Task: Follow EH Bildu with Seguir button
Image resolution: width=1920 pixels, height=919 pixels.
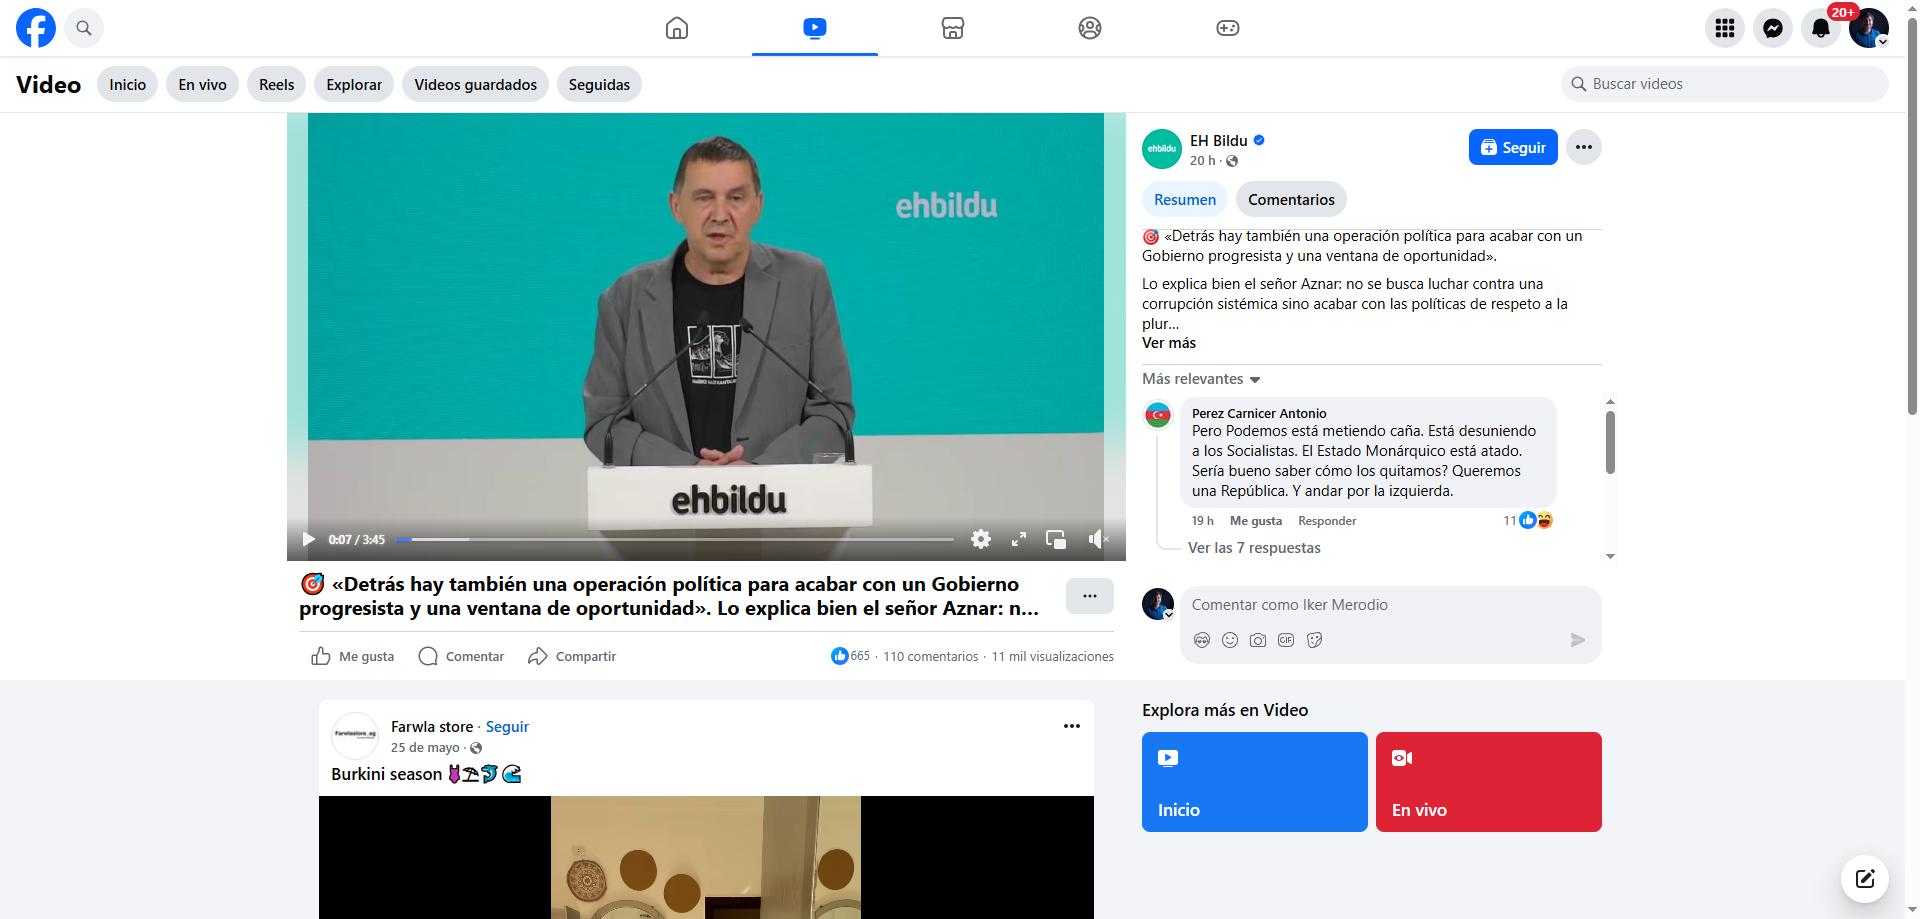Action: coord(1513,147)
